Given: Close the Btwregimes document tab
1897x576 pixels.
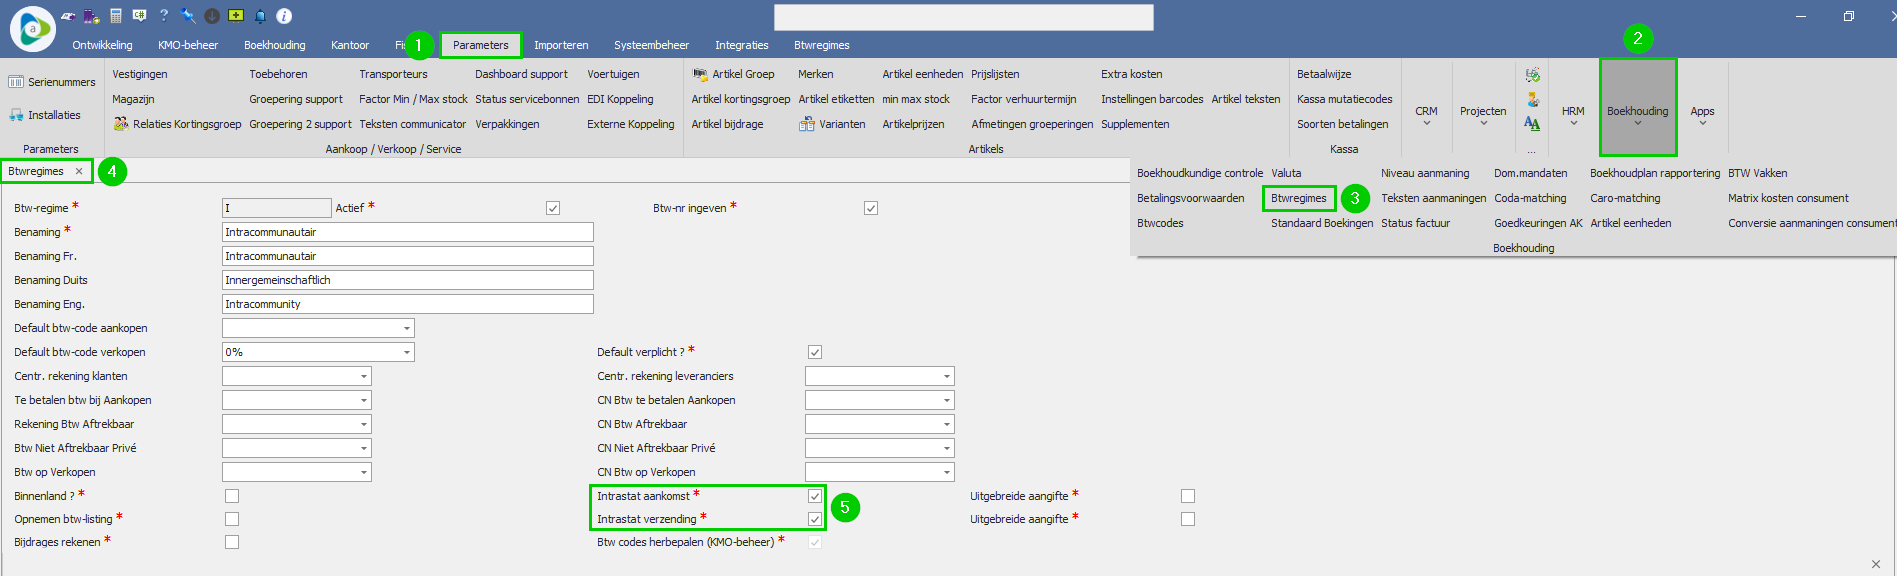Looking at the screenshot, I should click(79, 171).
